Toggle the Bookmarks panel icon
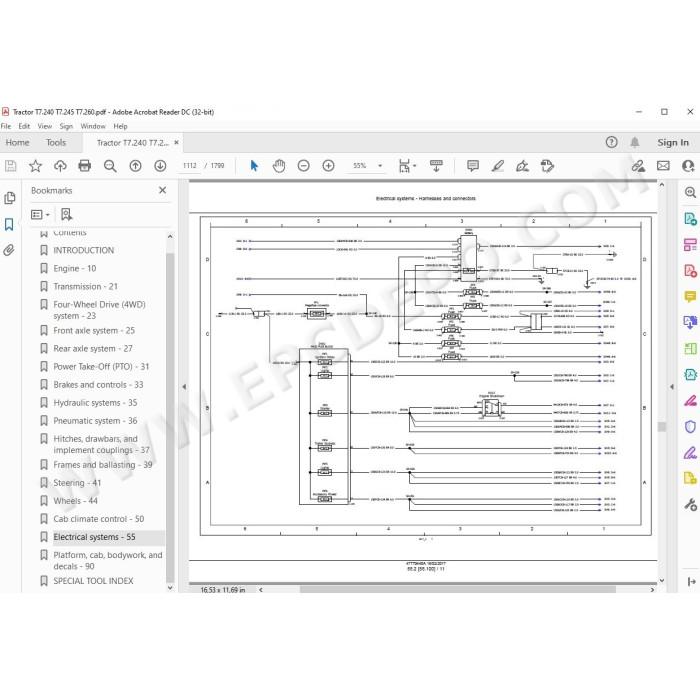 click(x=9, y=224)
